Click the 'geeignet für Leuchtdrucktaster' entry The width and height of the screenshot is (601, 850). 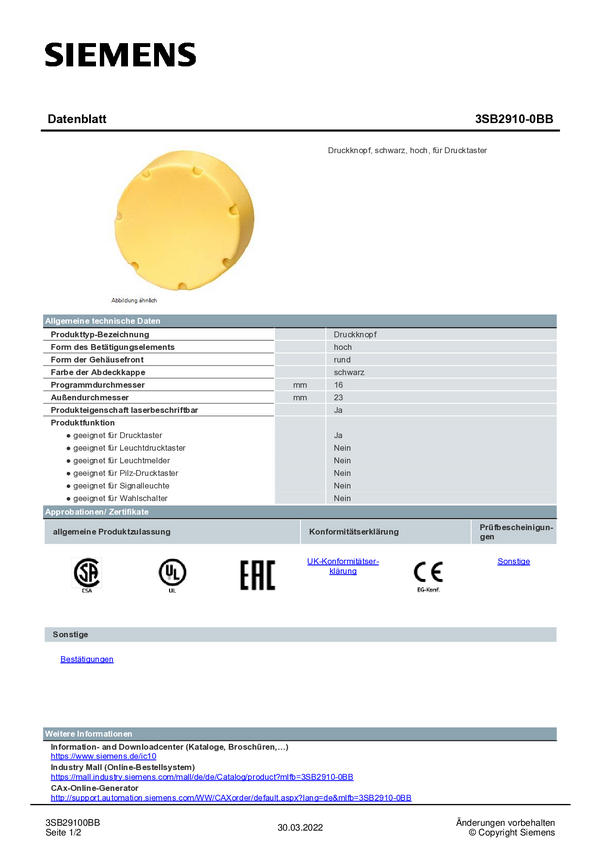point(129,448)
